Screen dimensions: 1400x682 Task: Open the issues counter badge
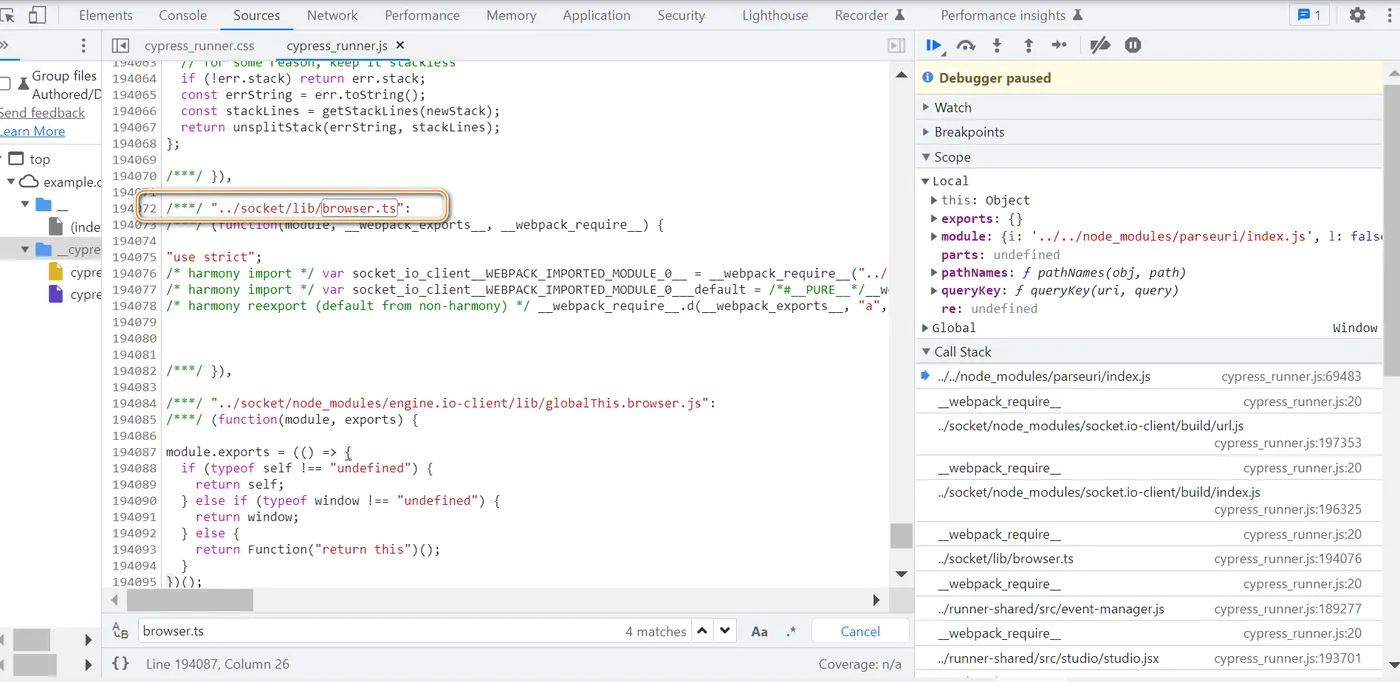[1309, 15]
